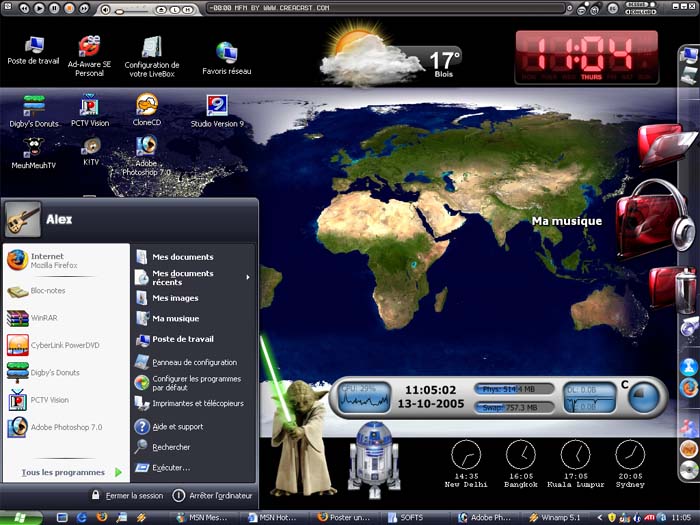Image resolution: width=700 pixels, height=525 pixels.
Task: Click the Firefox icon in the right dock
Action: (x=689, y=387)
